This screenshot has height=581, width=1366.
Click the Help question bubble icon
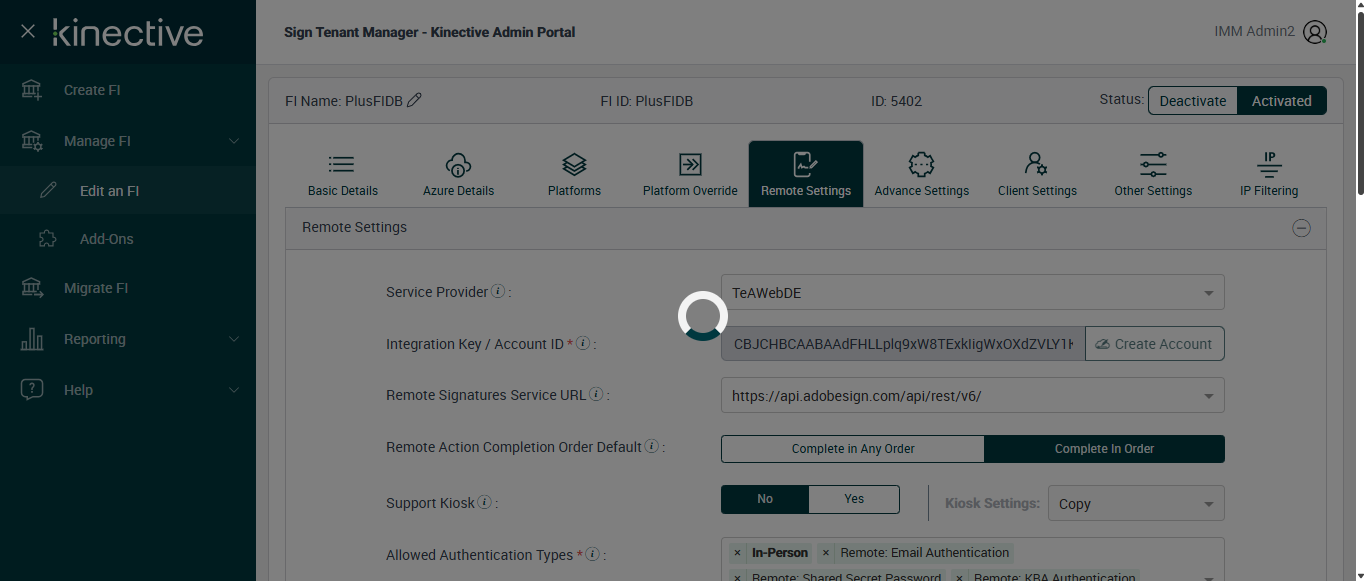(32, 390)
